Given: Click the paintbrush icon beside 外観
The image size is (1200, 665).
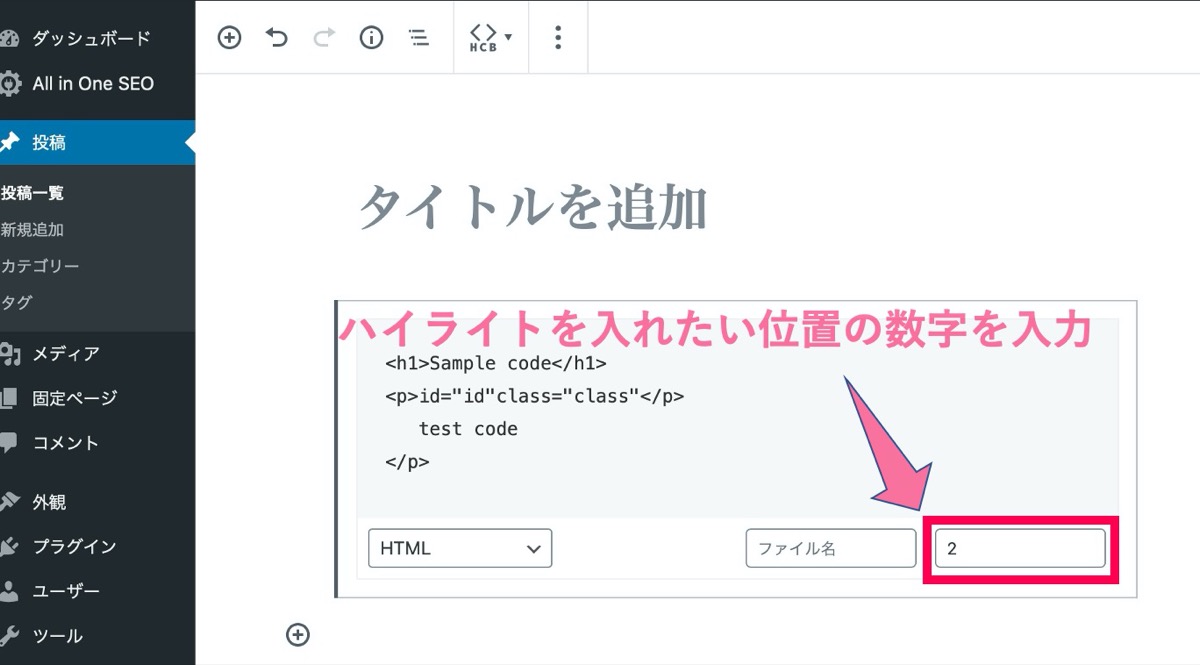Looking at the screenshot, I should coord(9,502).
